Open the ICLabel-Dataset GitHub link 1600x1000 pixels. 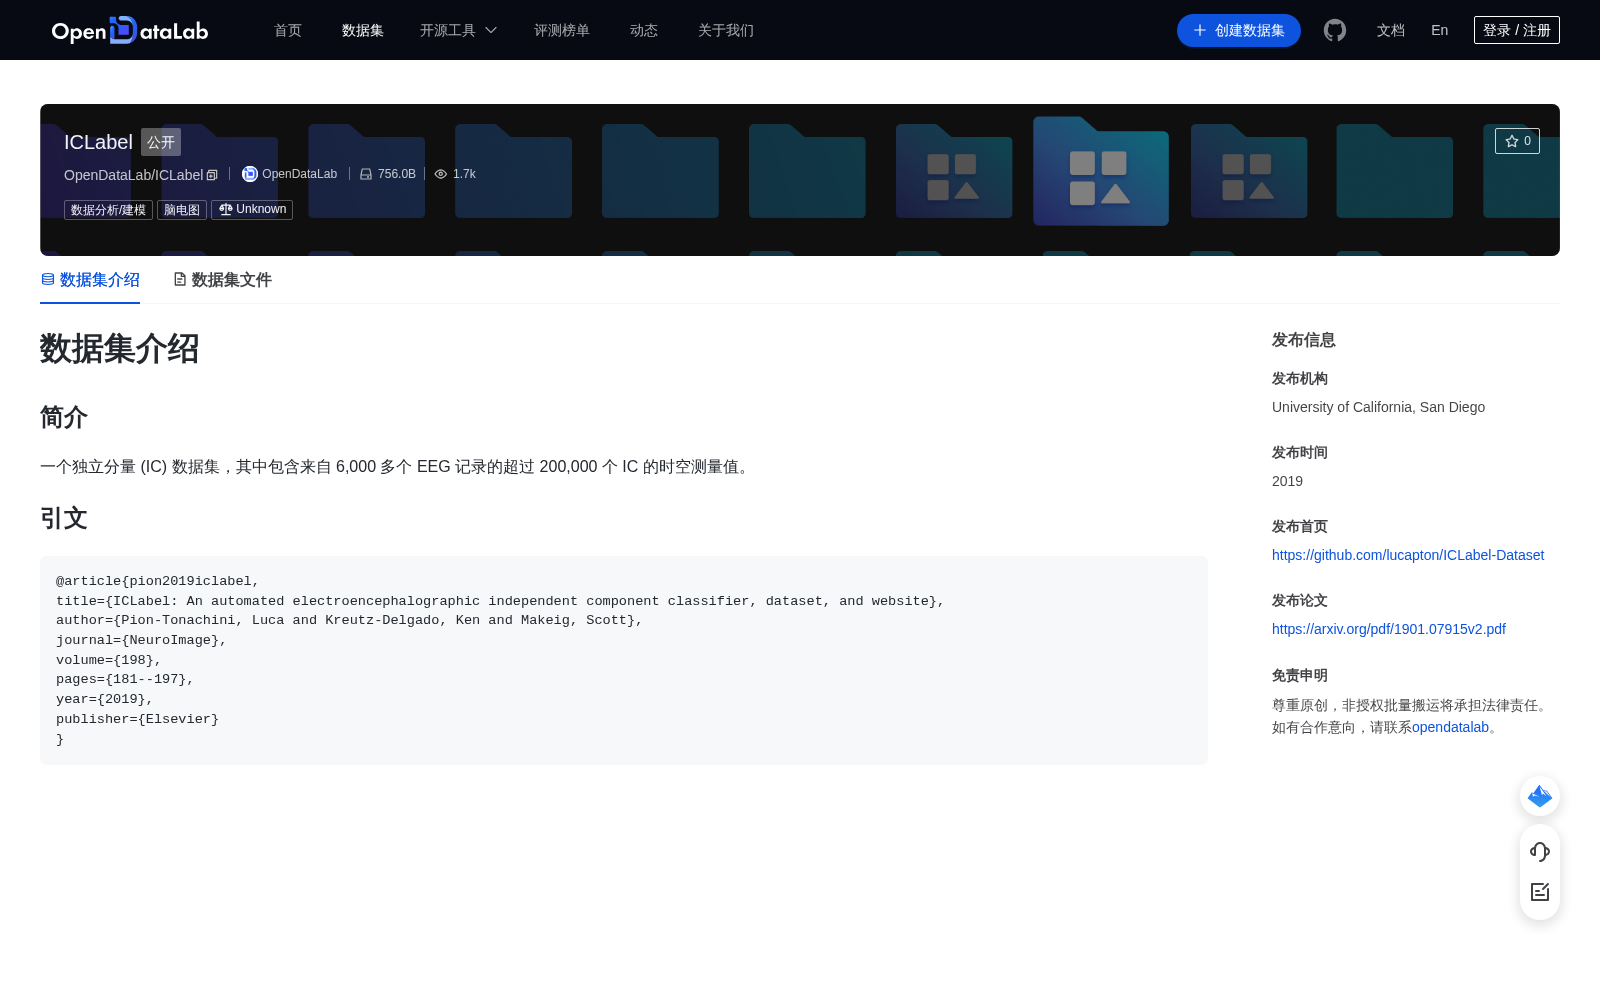(x=1408, y=555)
